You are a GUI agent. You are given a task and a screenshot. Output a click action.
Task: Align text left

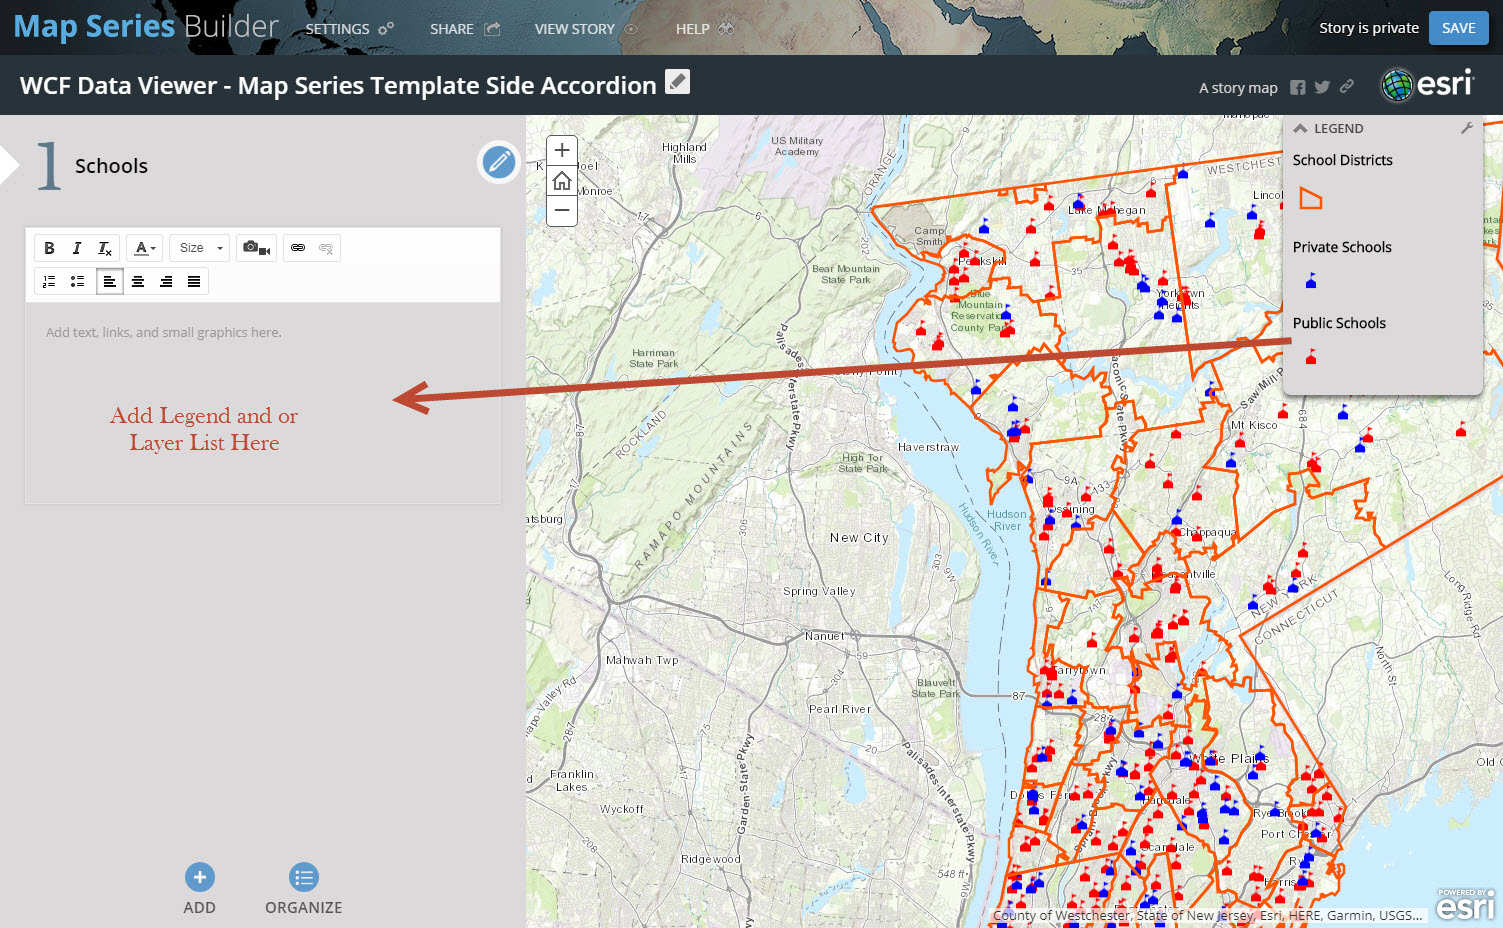click(110, 282)
